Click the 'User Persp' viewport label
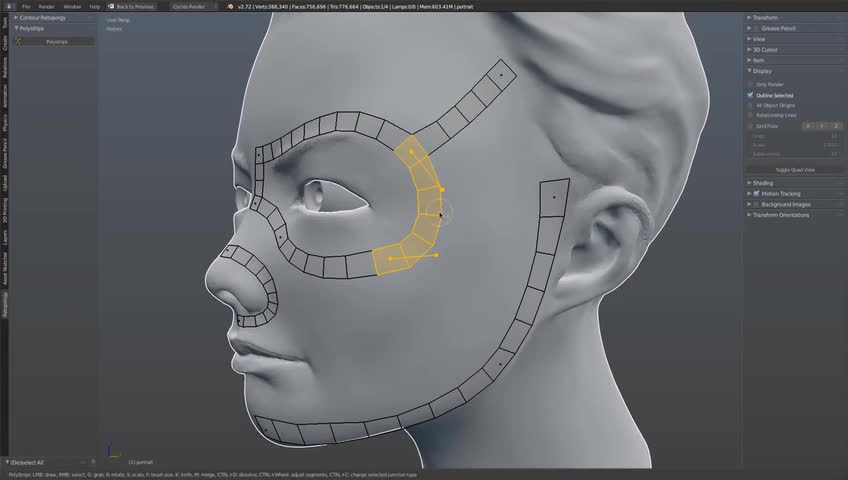 pos(118,20)
